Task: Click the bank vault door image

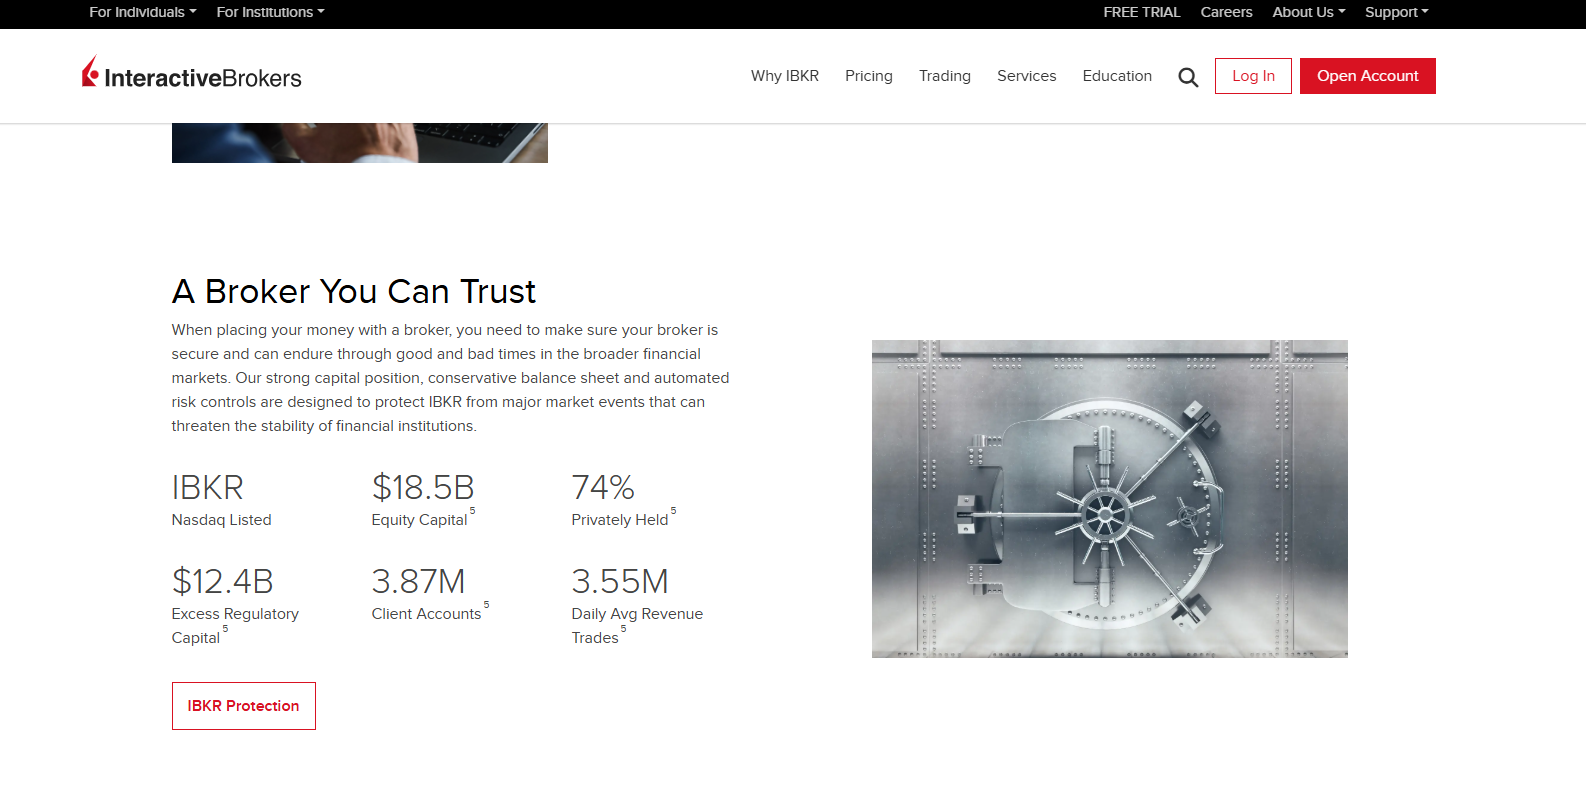Action: [1109, 498]
